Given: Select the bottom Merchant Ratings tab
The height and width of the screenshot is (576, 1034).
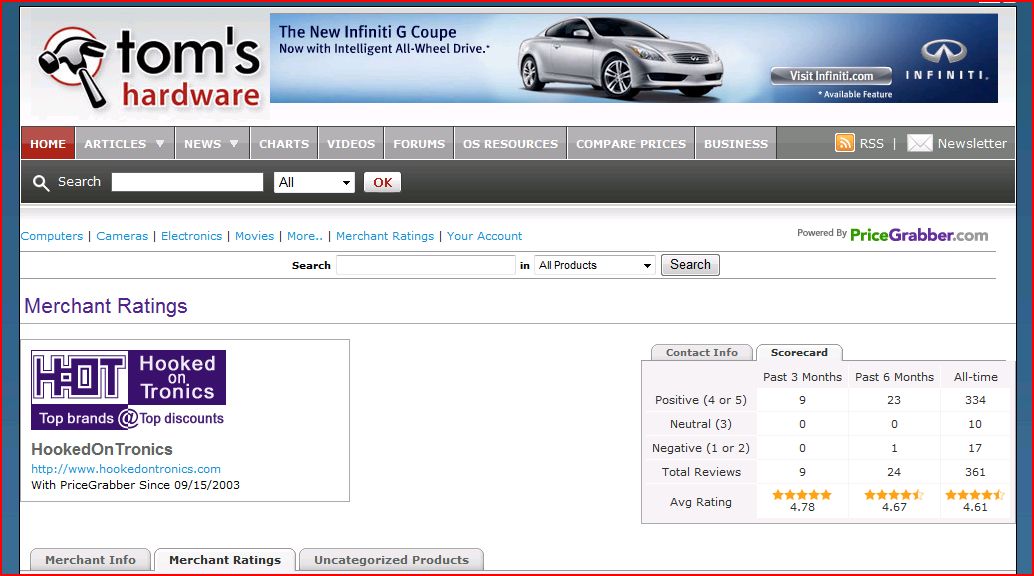Looking at the screenshot, I should [x=225, y=560].
